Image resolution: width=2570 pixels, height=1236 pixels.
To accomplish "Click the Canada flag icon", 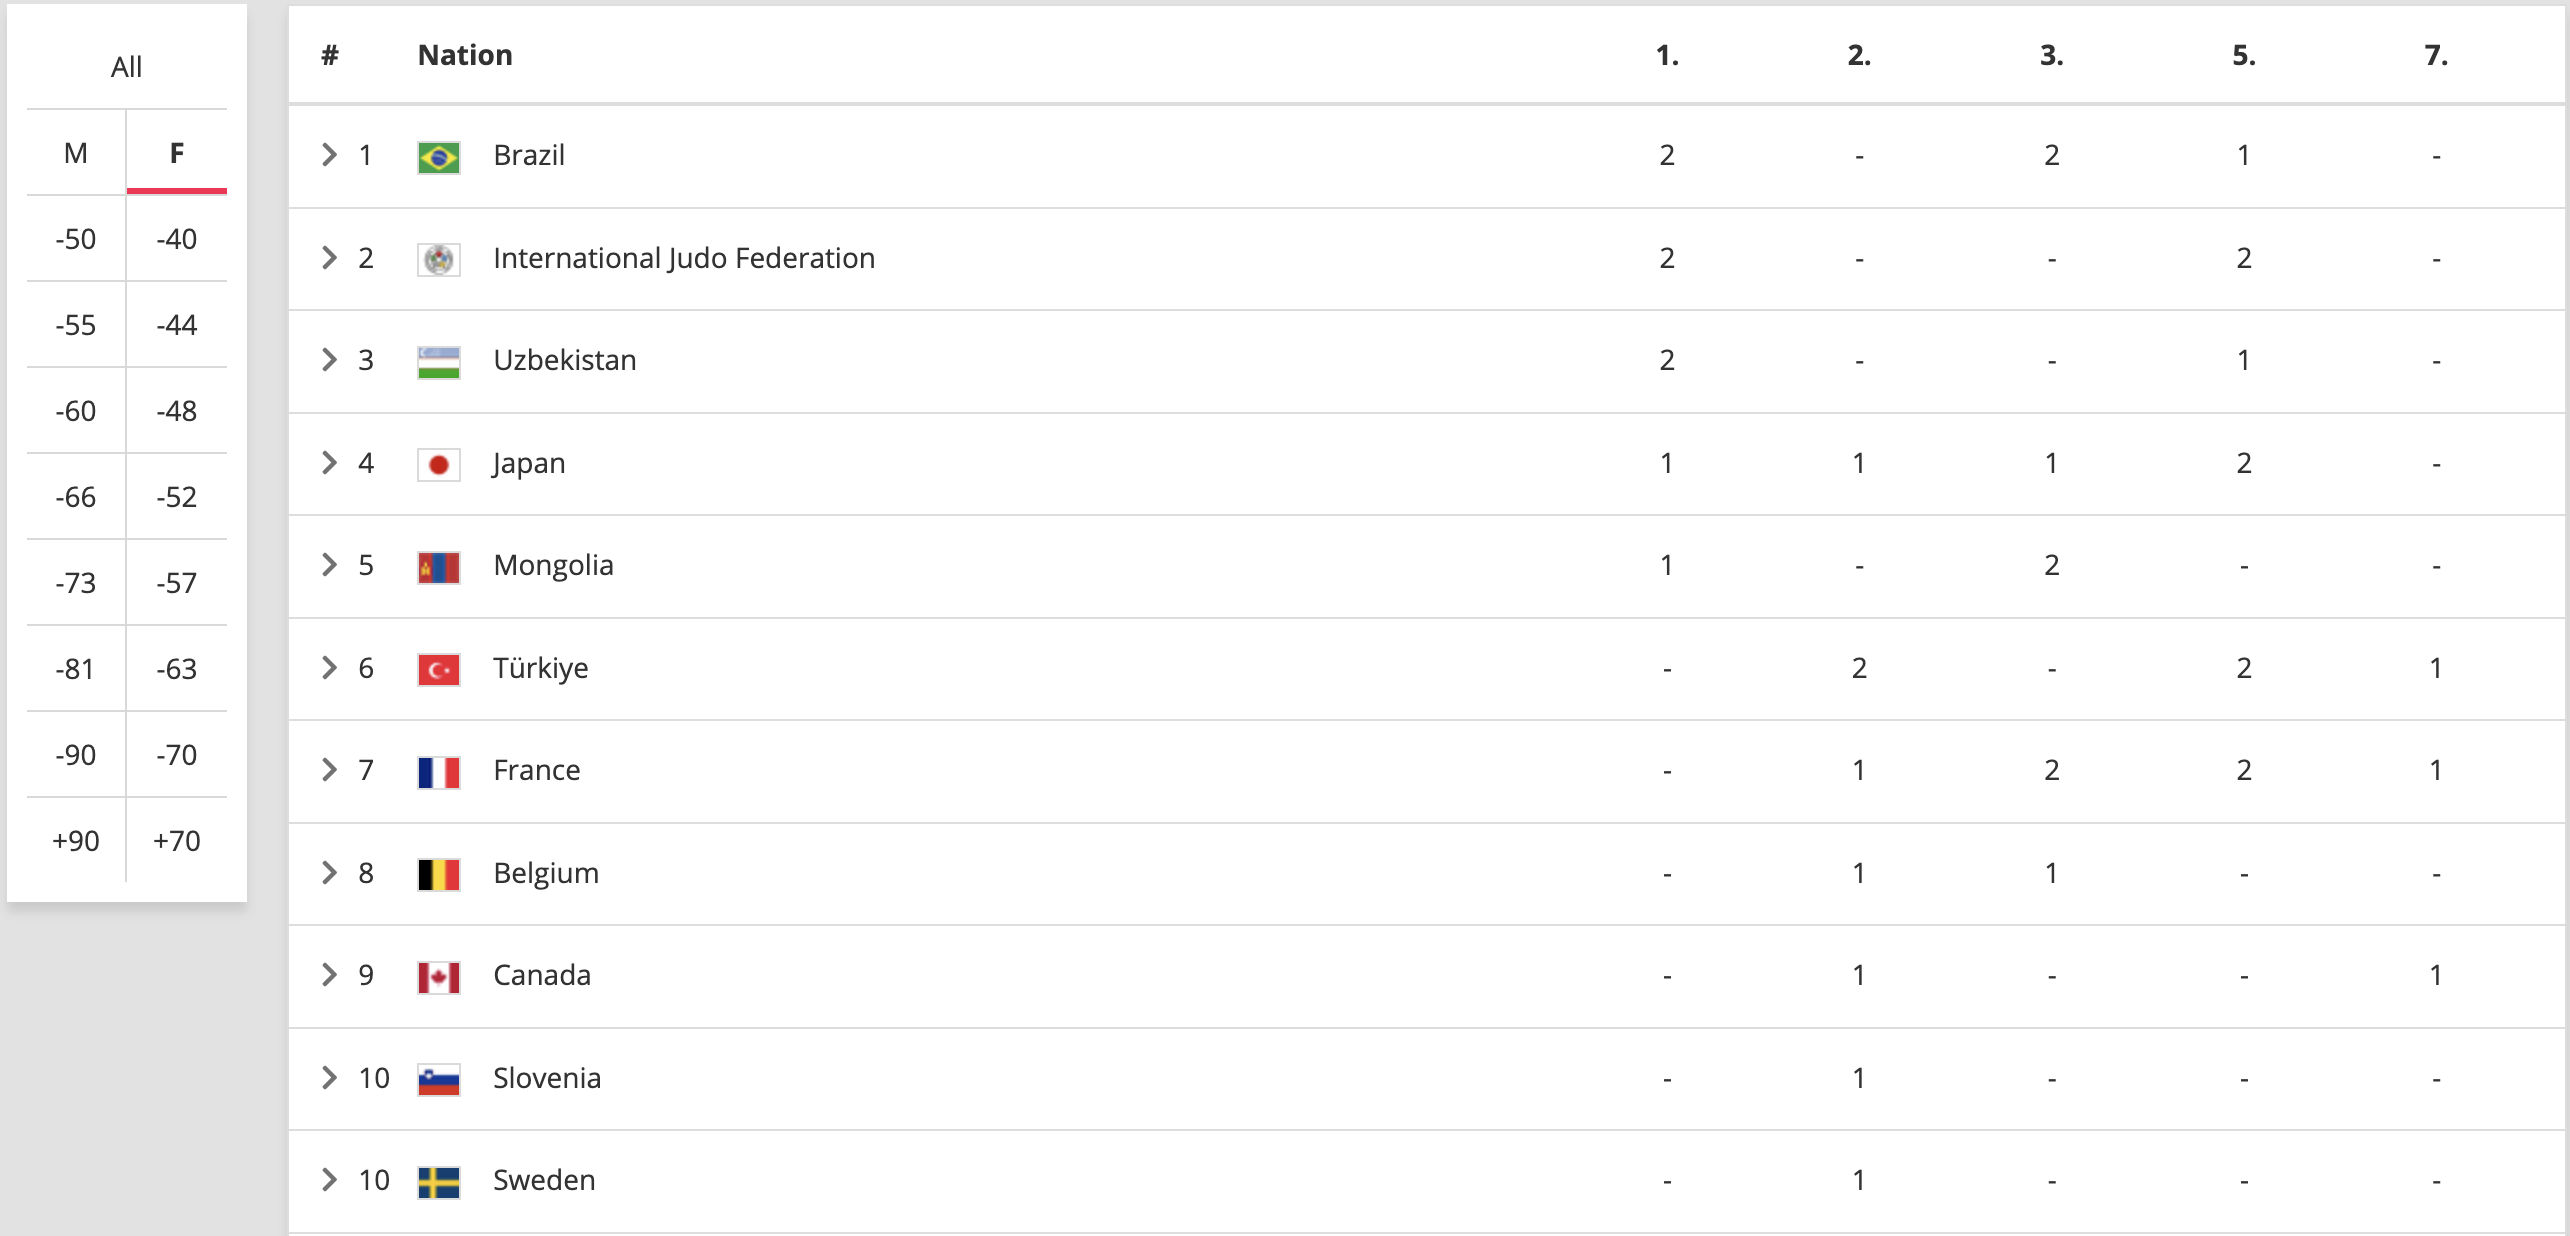I will (438, 977).
